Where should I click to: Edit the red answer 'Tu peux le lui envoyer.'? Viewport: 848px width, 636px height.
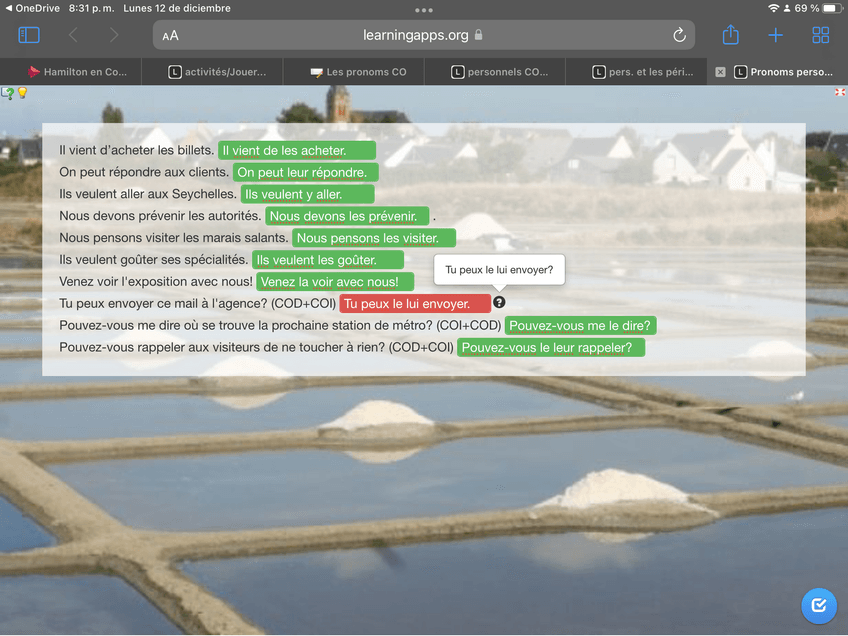pos(415,303)
